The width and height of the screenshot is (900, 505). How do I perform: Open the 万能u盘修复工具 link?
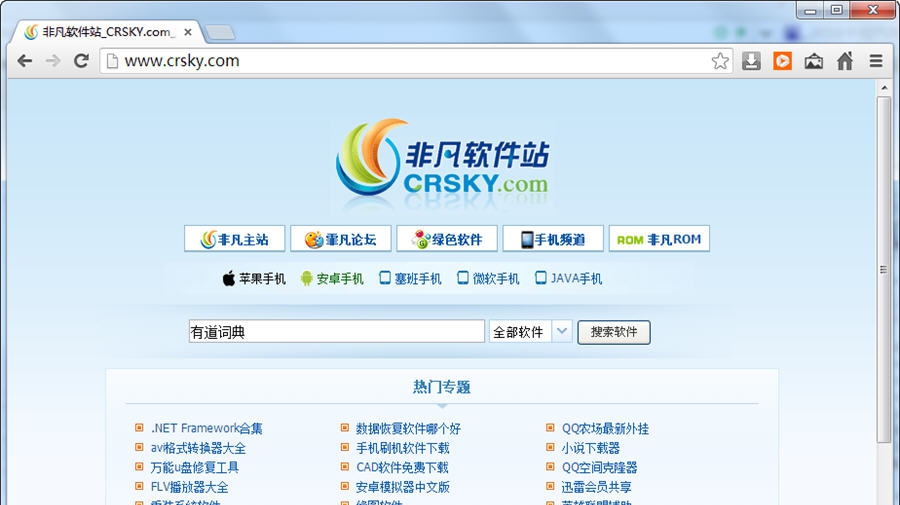(x=195, y=467)
